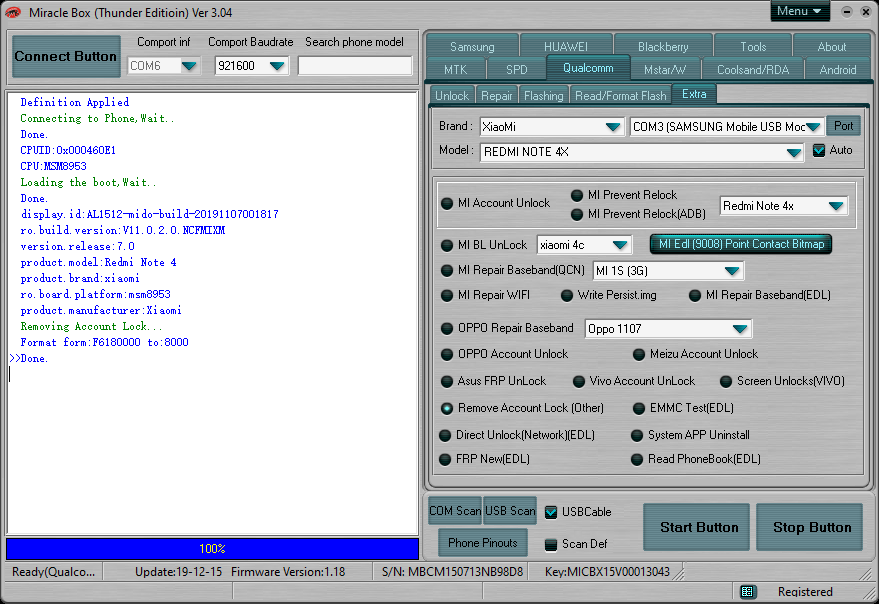Select Read PhoneBook(EDL) option

(637, 459)
